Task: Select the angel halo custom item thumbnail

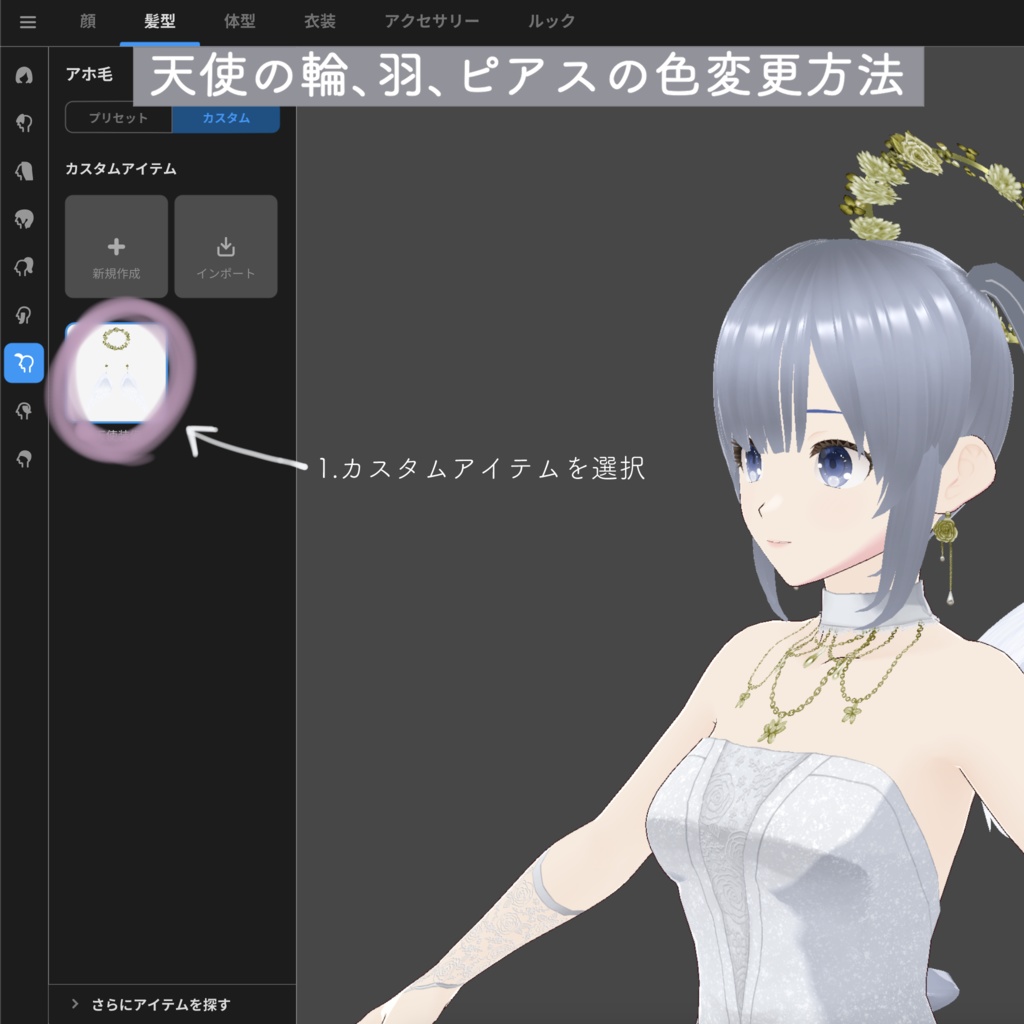Action: [116, 370]
